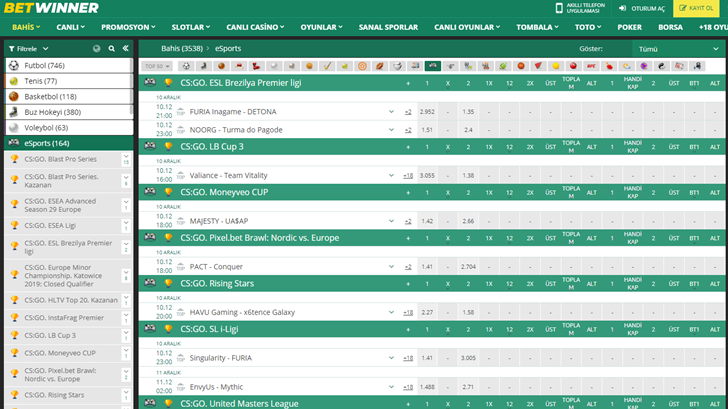Click the gamepad icon beside CS:GO. SL i-Ligi header
728x409 pixels.
[x=150, y=328]
